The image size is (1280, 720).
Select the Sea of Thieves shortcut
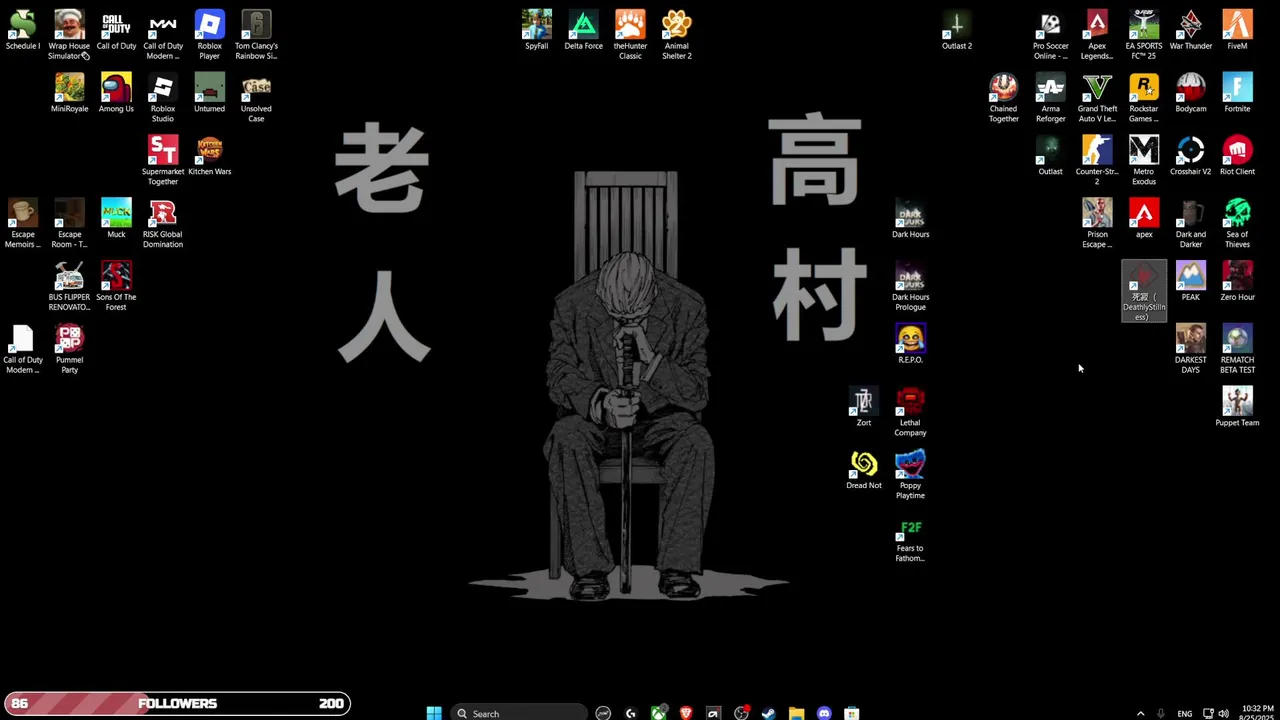point(1237,224)
